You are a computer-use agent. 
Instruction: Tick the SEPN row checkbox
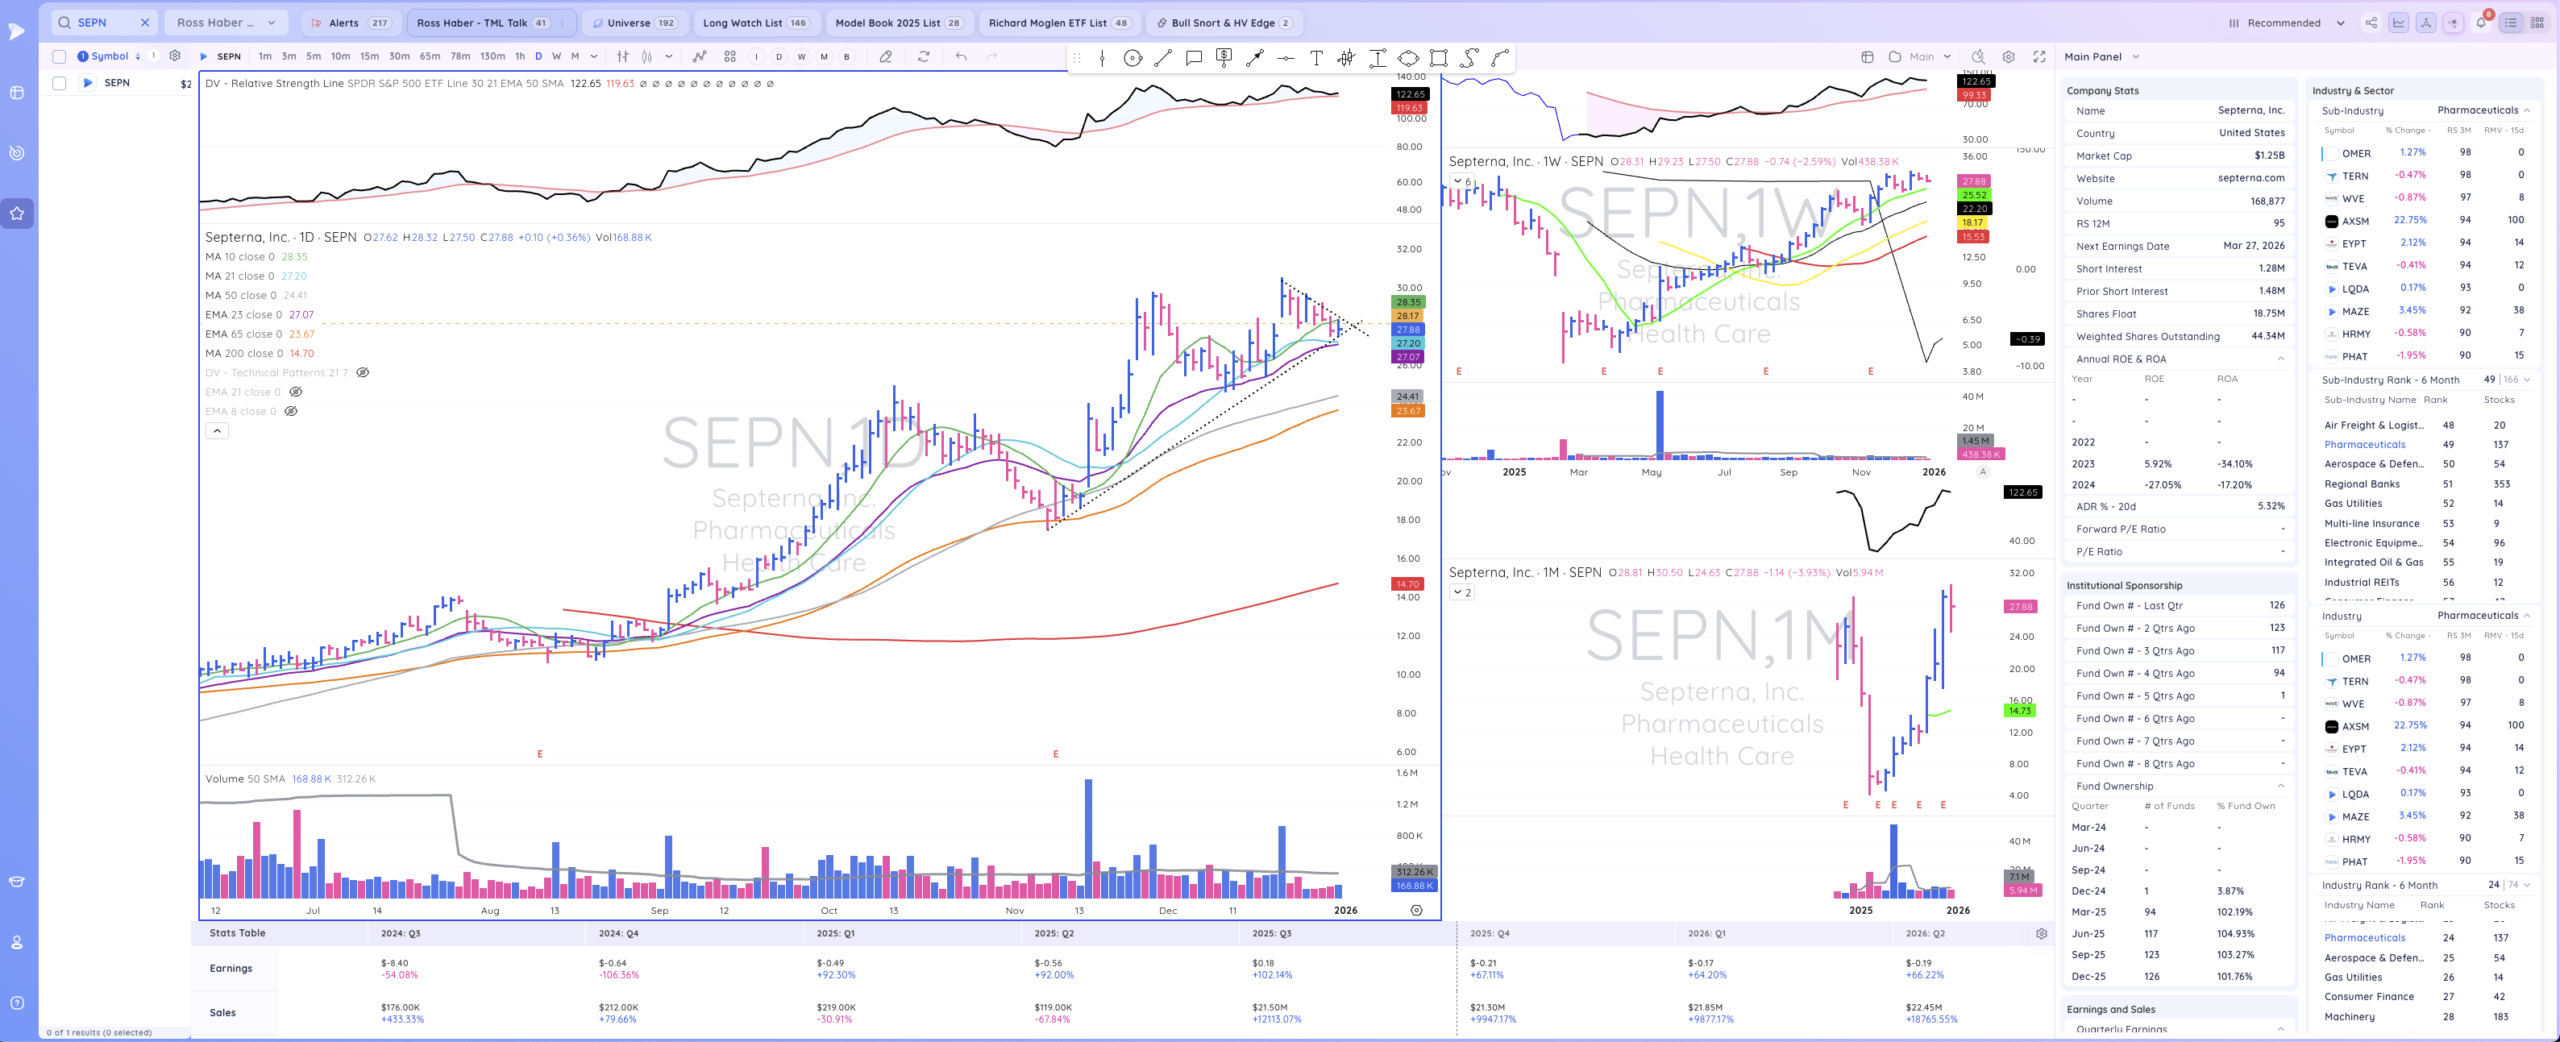pos(59,83)
